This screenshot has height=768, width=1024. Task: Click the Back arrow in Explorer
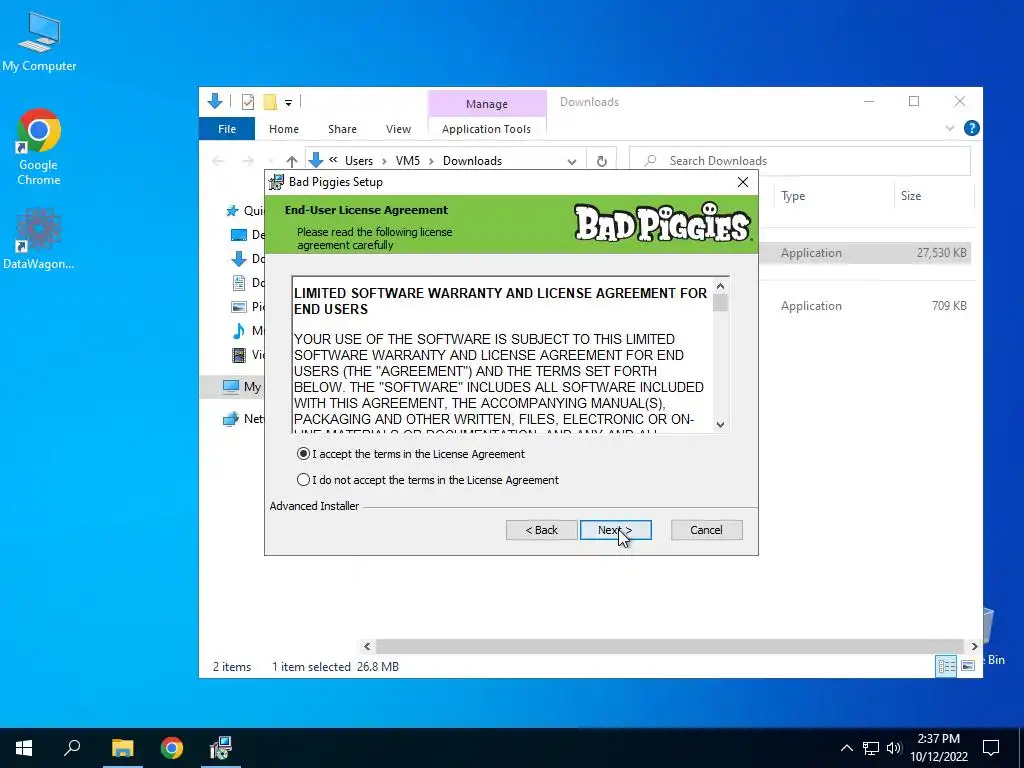point(218,161)
